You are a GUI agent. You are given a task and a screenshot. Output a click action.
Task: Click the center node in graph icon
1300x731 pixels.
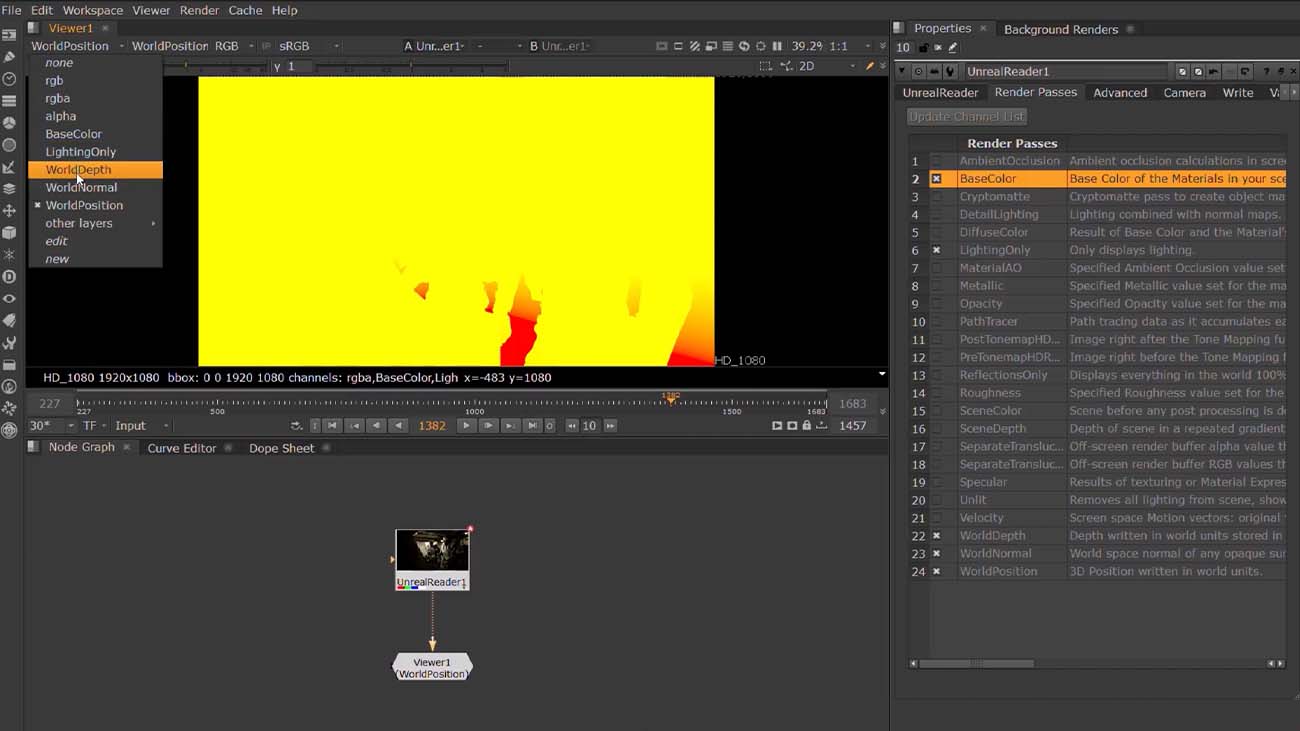point(918,72)
